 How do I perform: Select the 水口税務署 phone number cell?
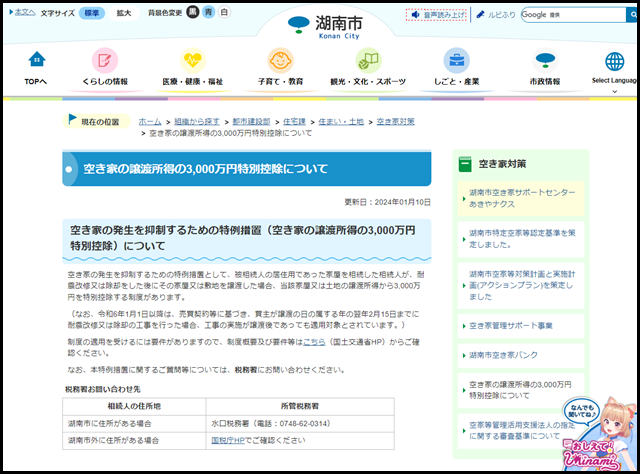click(x=300, y=424)
